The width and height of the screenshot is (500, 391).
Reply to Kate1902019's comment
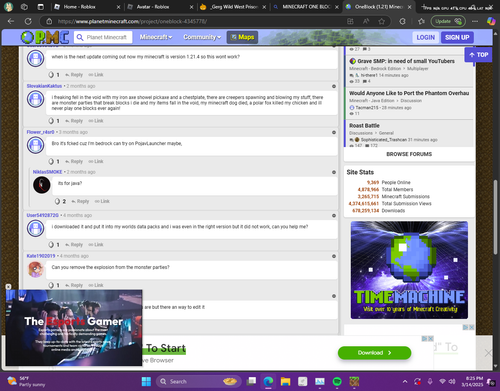[x=74, y=285]
